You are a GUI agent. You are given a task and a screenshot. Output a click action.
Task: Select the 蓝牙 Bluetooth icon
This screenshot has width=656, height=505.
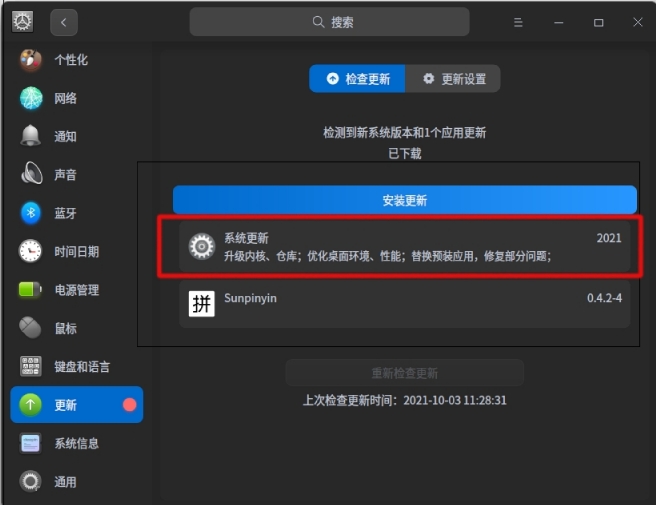(x=31, y=213)
